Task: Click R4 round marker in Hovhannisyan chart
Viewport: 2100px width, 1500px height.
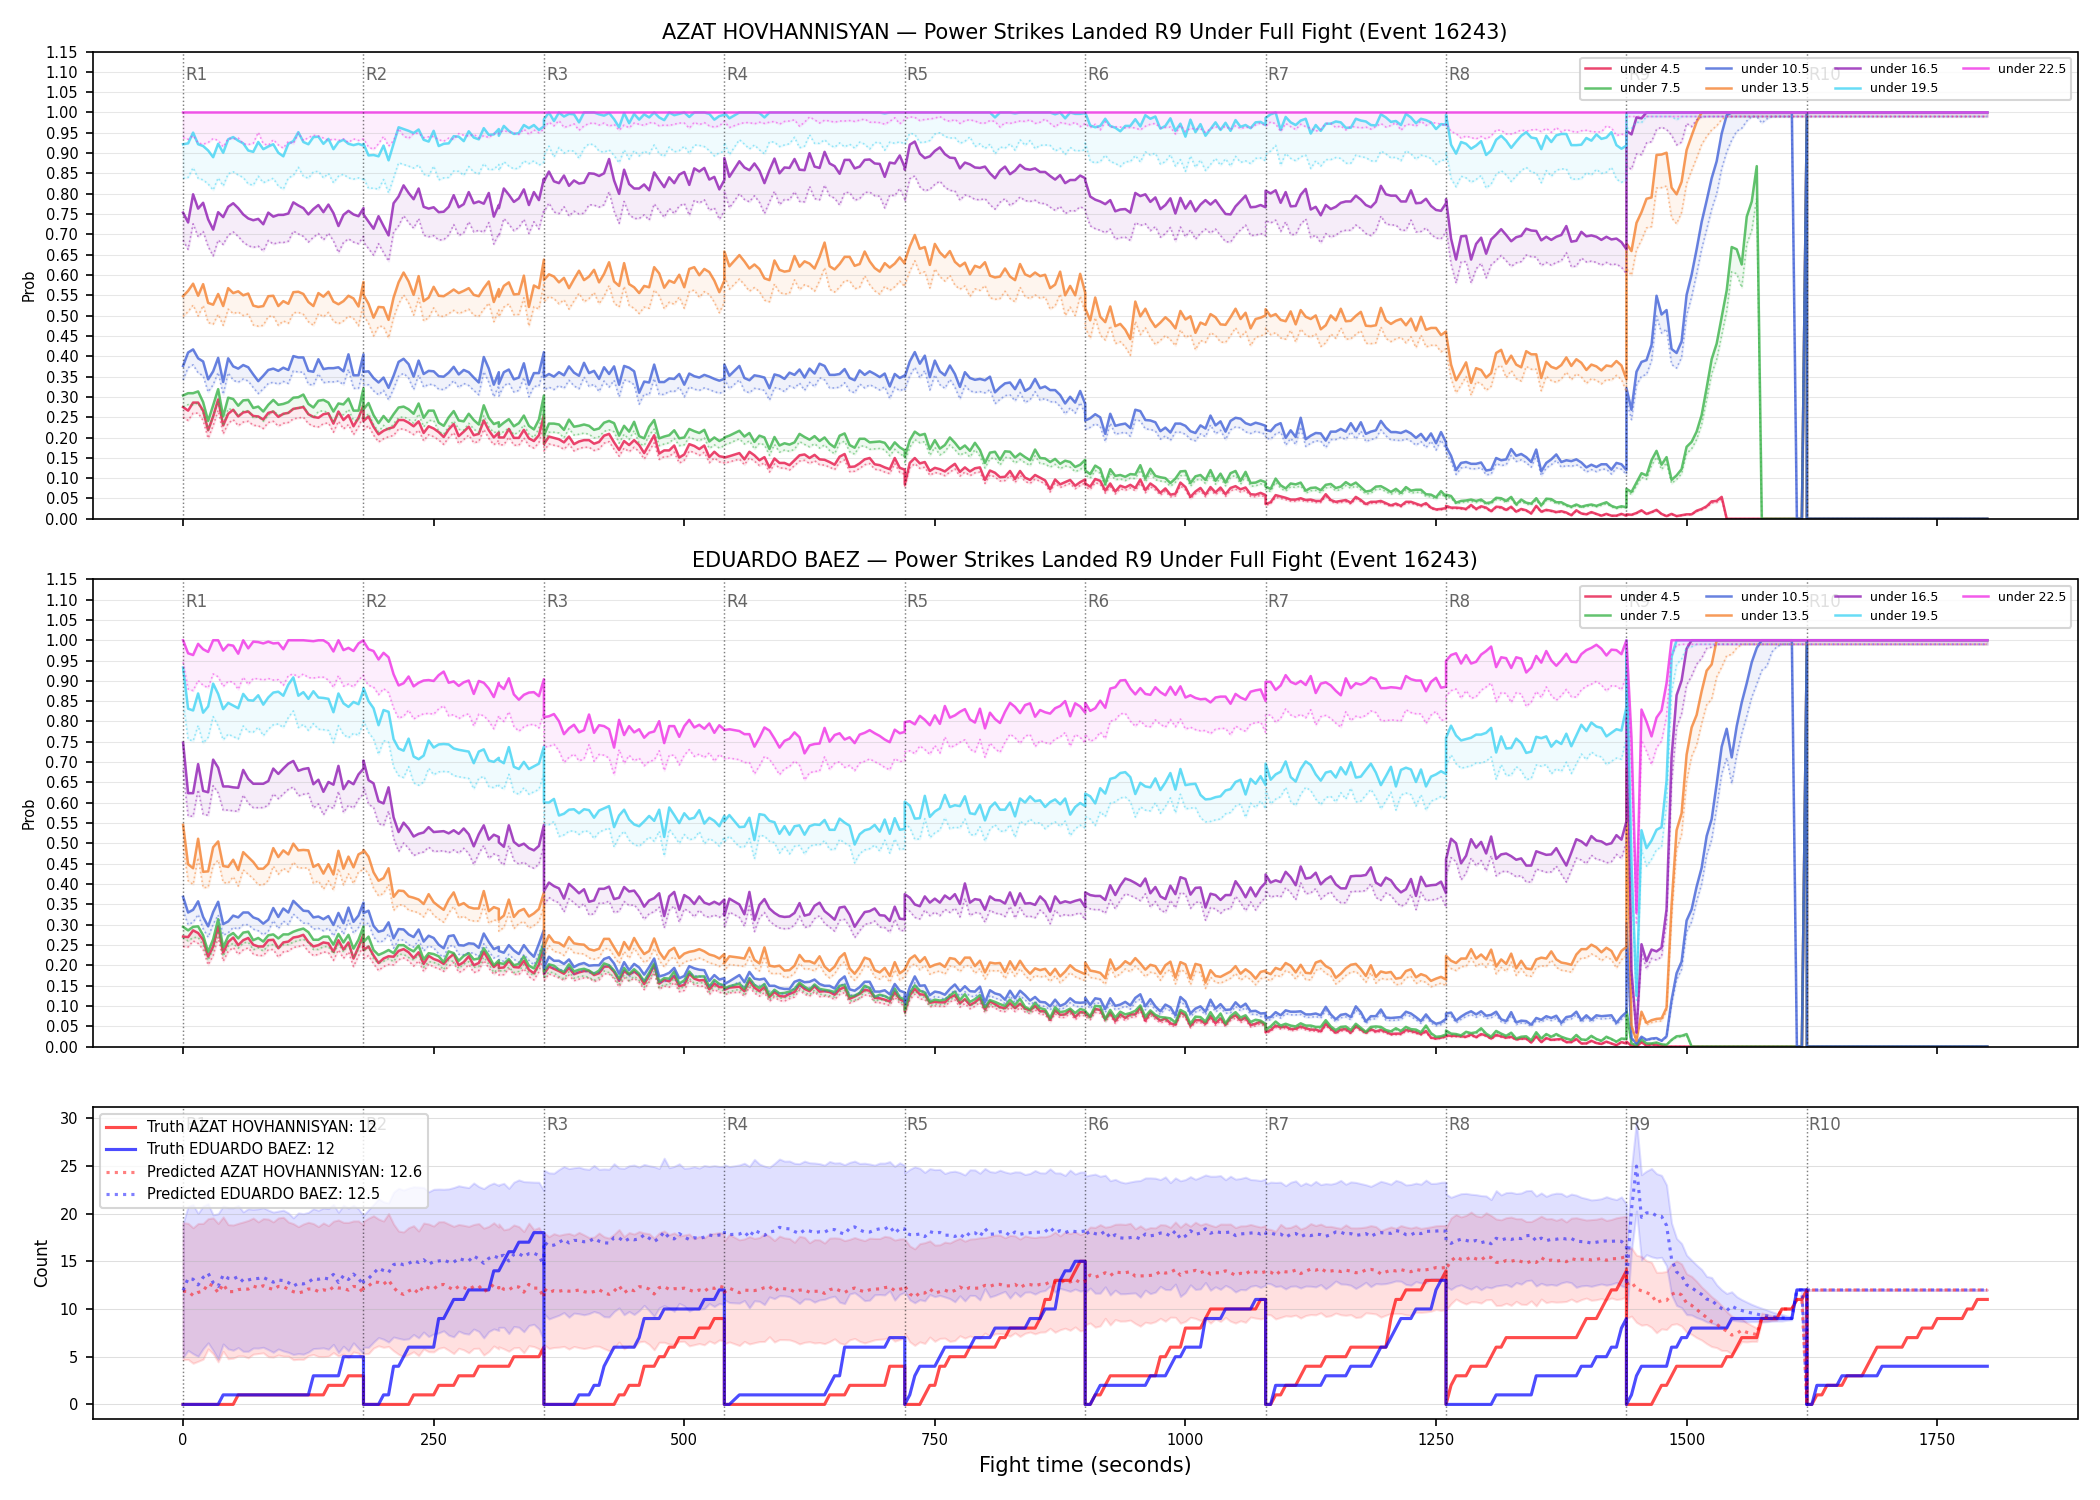Action: click(737, 74)
